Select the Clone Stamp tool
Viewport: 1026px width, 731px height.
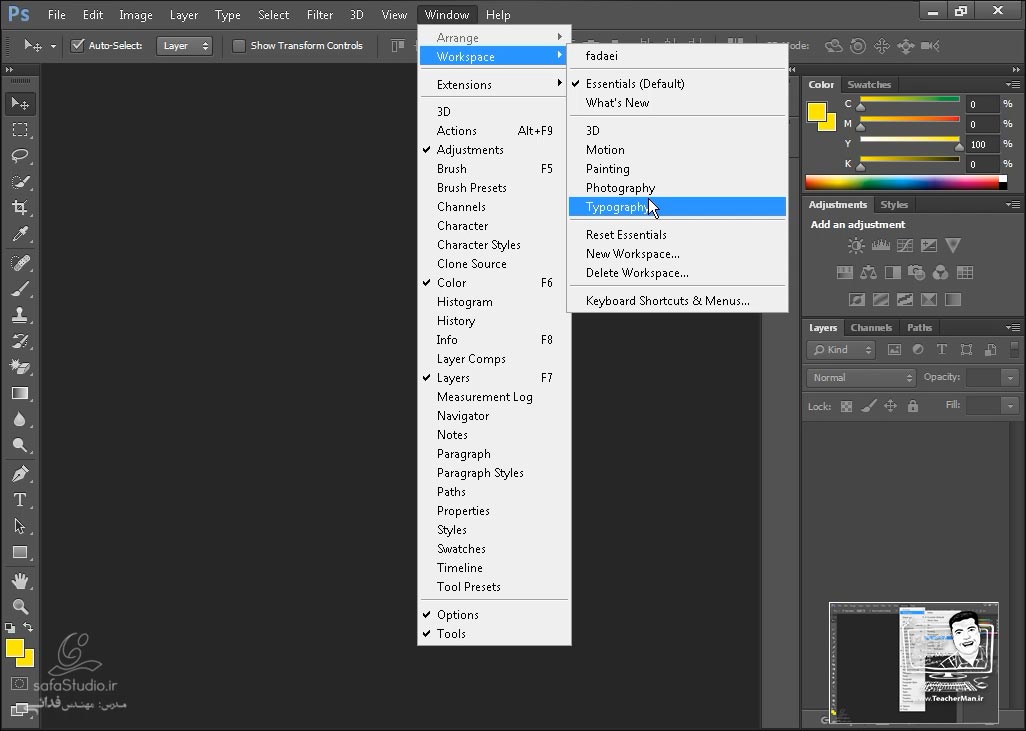(20, 315)
